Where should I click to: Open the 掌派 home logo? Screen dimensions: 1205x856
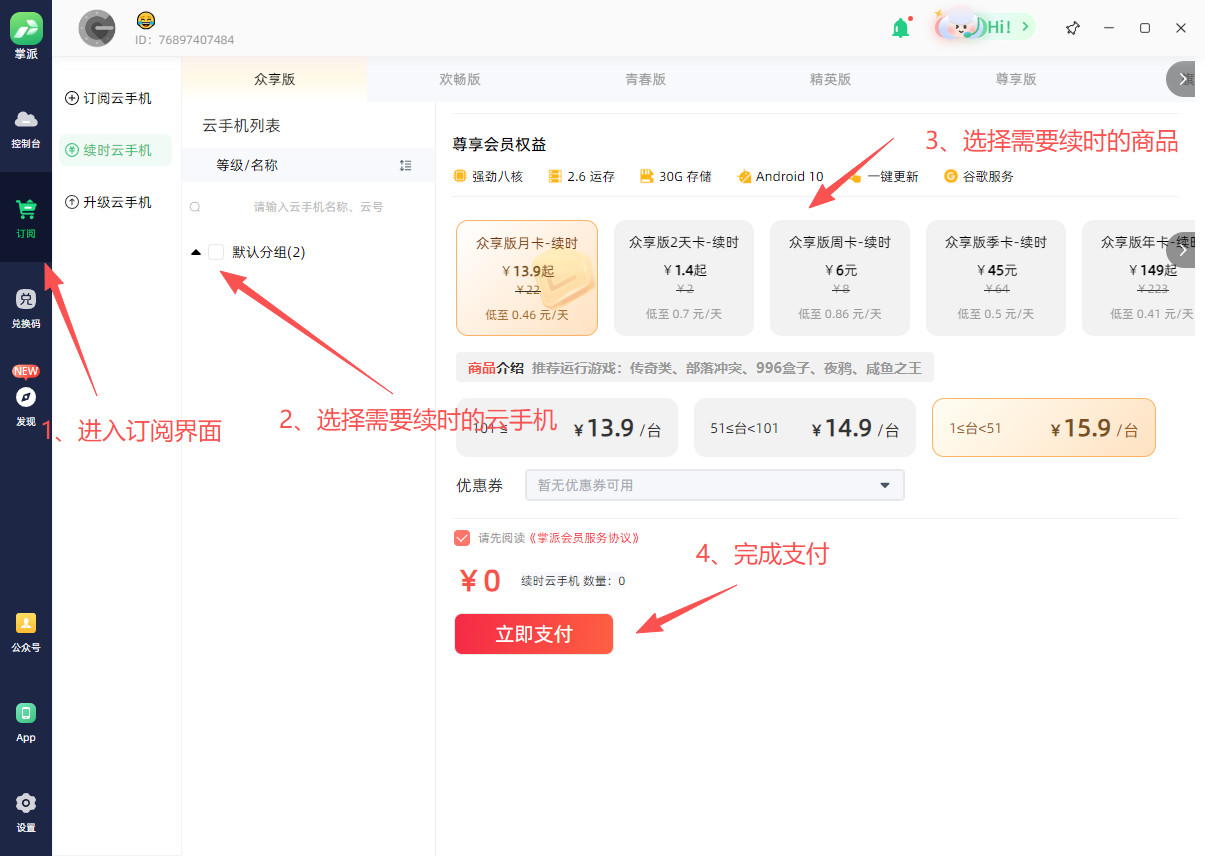point(26,36)
